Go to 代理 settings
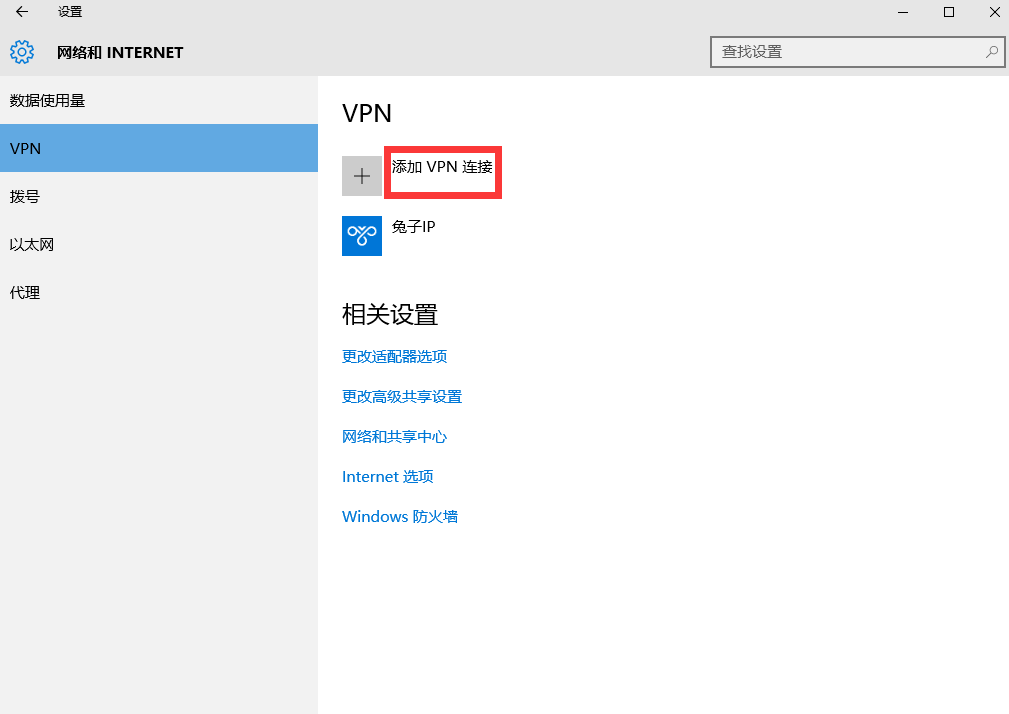 tap(25, 293)
